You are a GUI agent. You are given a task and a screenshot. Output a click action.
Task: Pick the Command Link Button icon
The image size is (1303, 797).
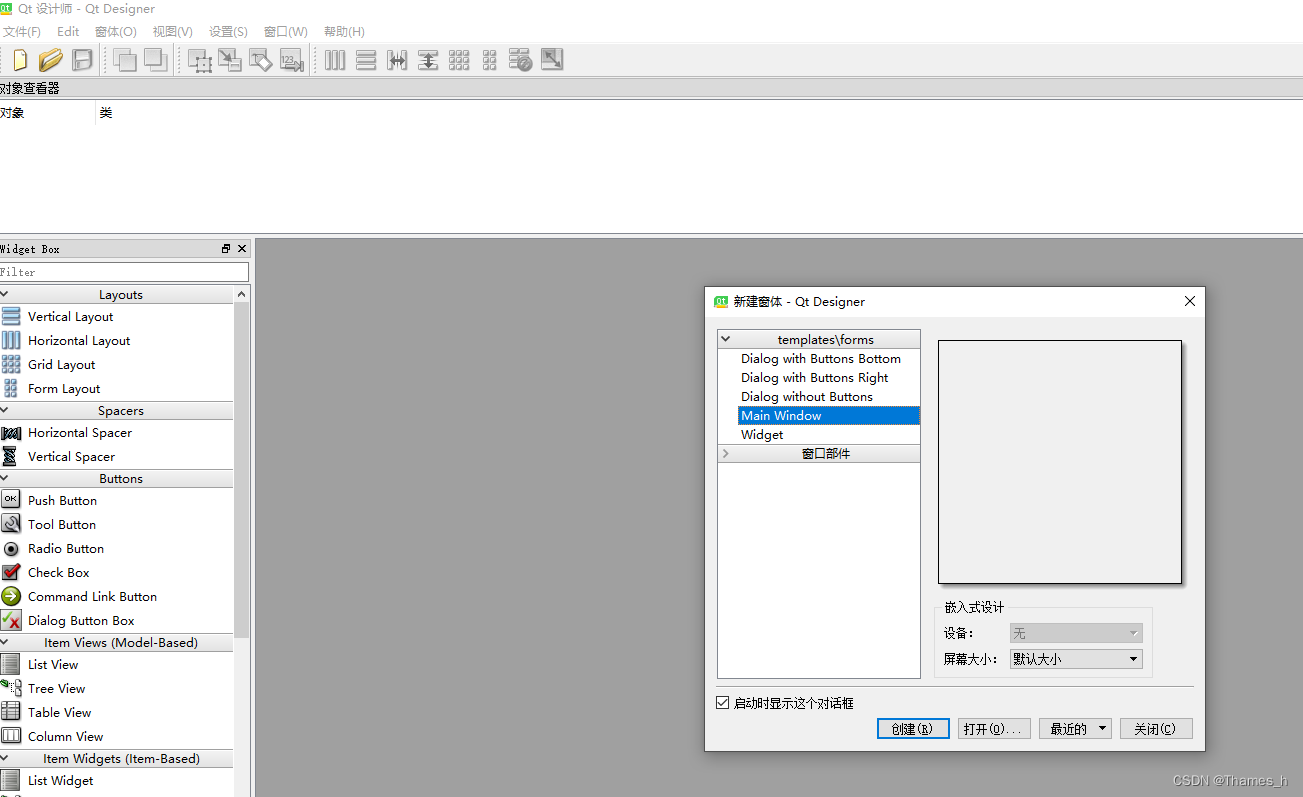pos(11,596)
